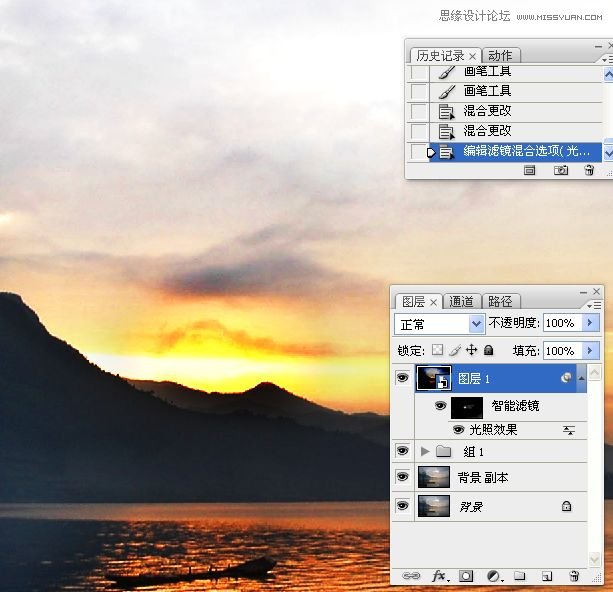This screenshot has height=592, width=613.
Task: Hide the 组 1 group
Action: [403, 450]
